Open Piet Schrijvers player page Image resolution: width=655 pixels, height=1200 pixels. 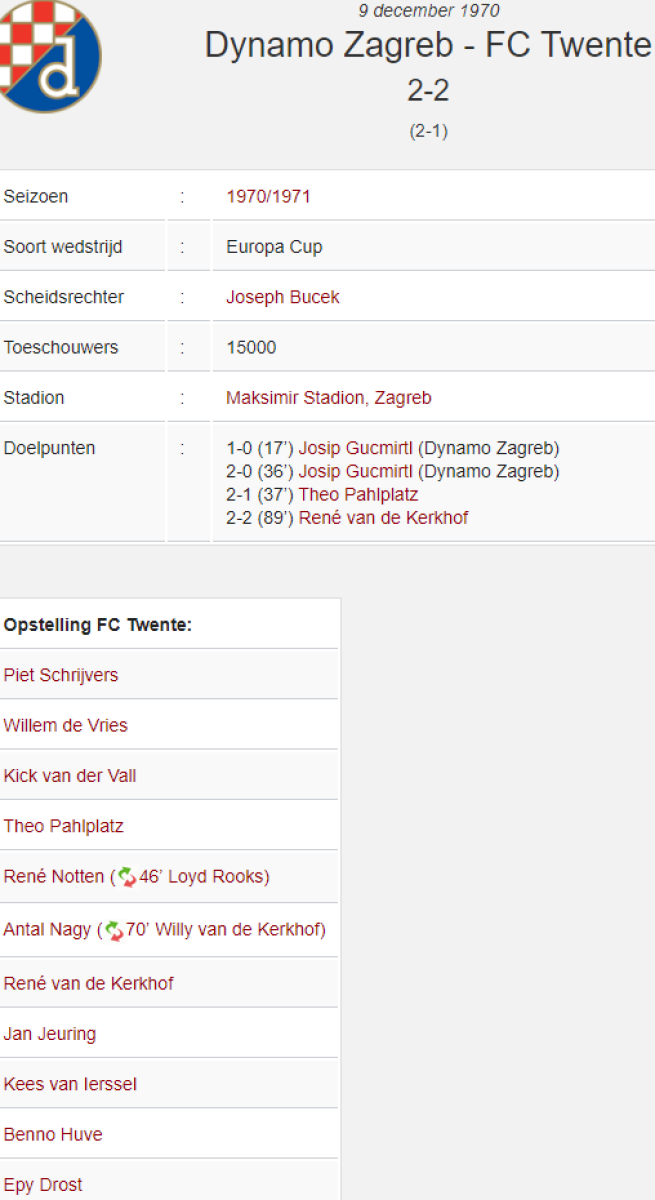pyautogui.click(x=61, y=675)
